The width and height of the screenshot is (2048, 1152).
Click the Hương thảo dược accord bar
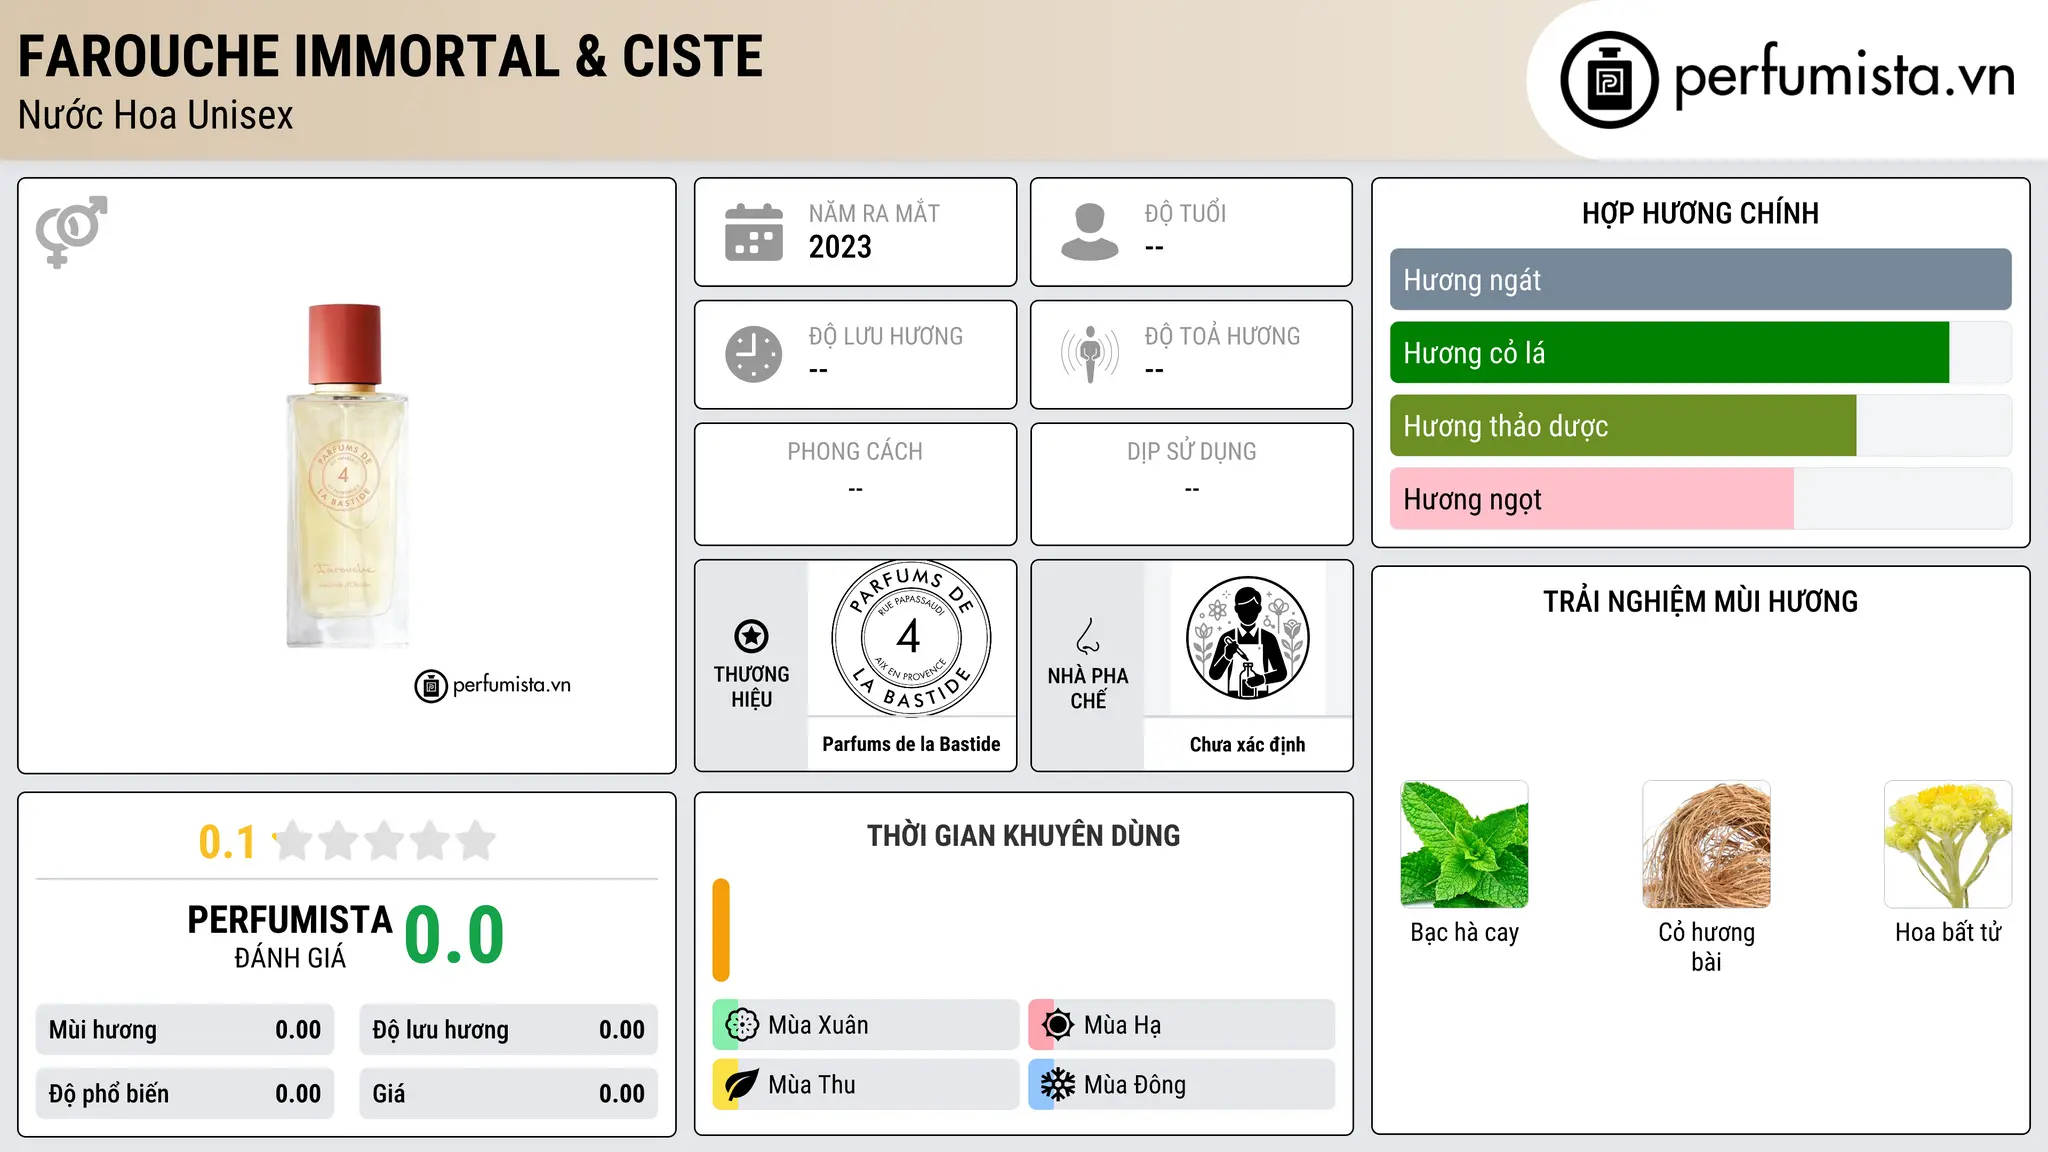(x=1700, y=426)
